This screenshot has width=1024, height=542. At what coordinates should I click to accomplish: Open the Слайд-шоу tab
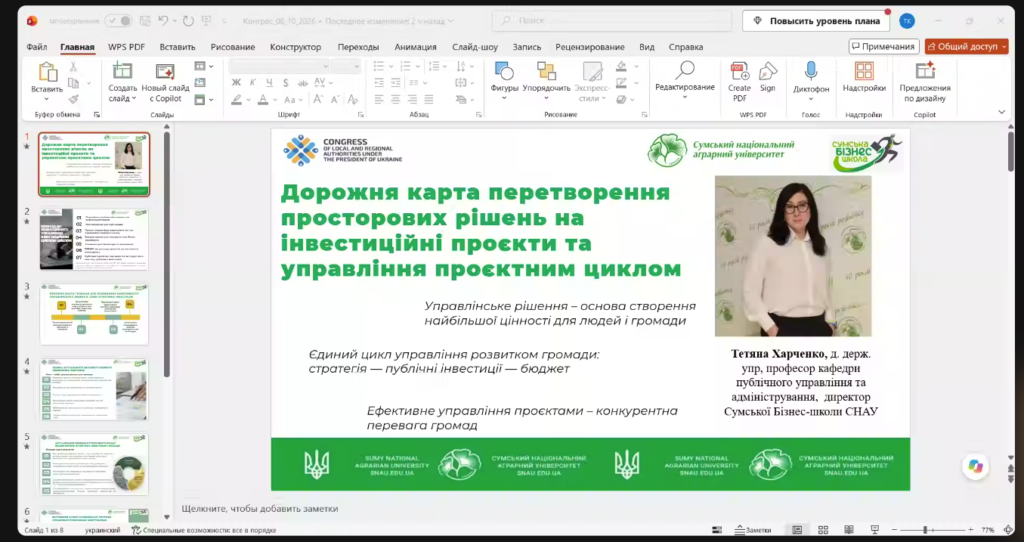point(475,47)
